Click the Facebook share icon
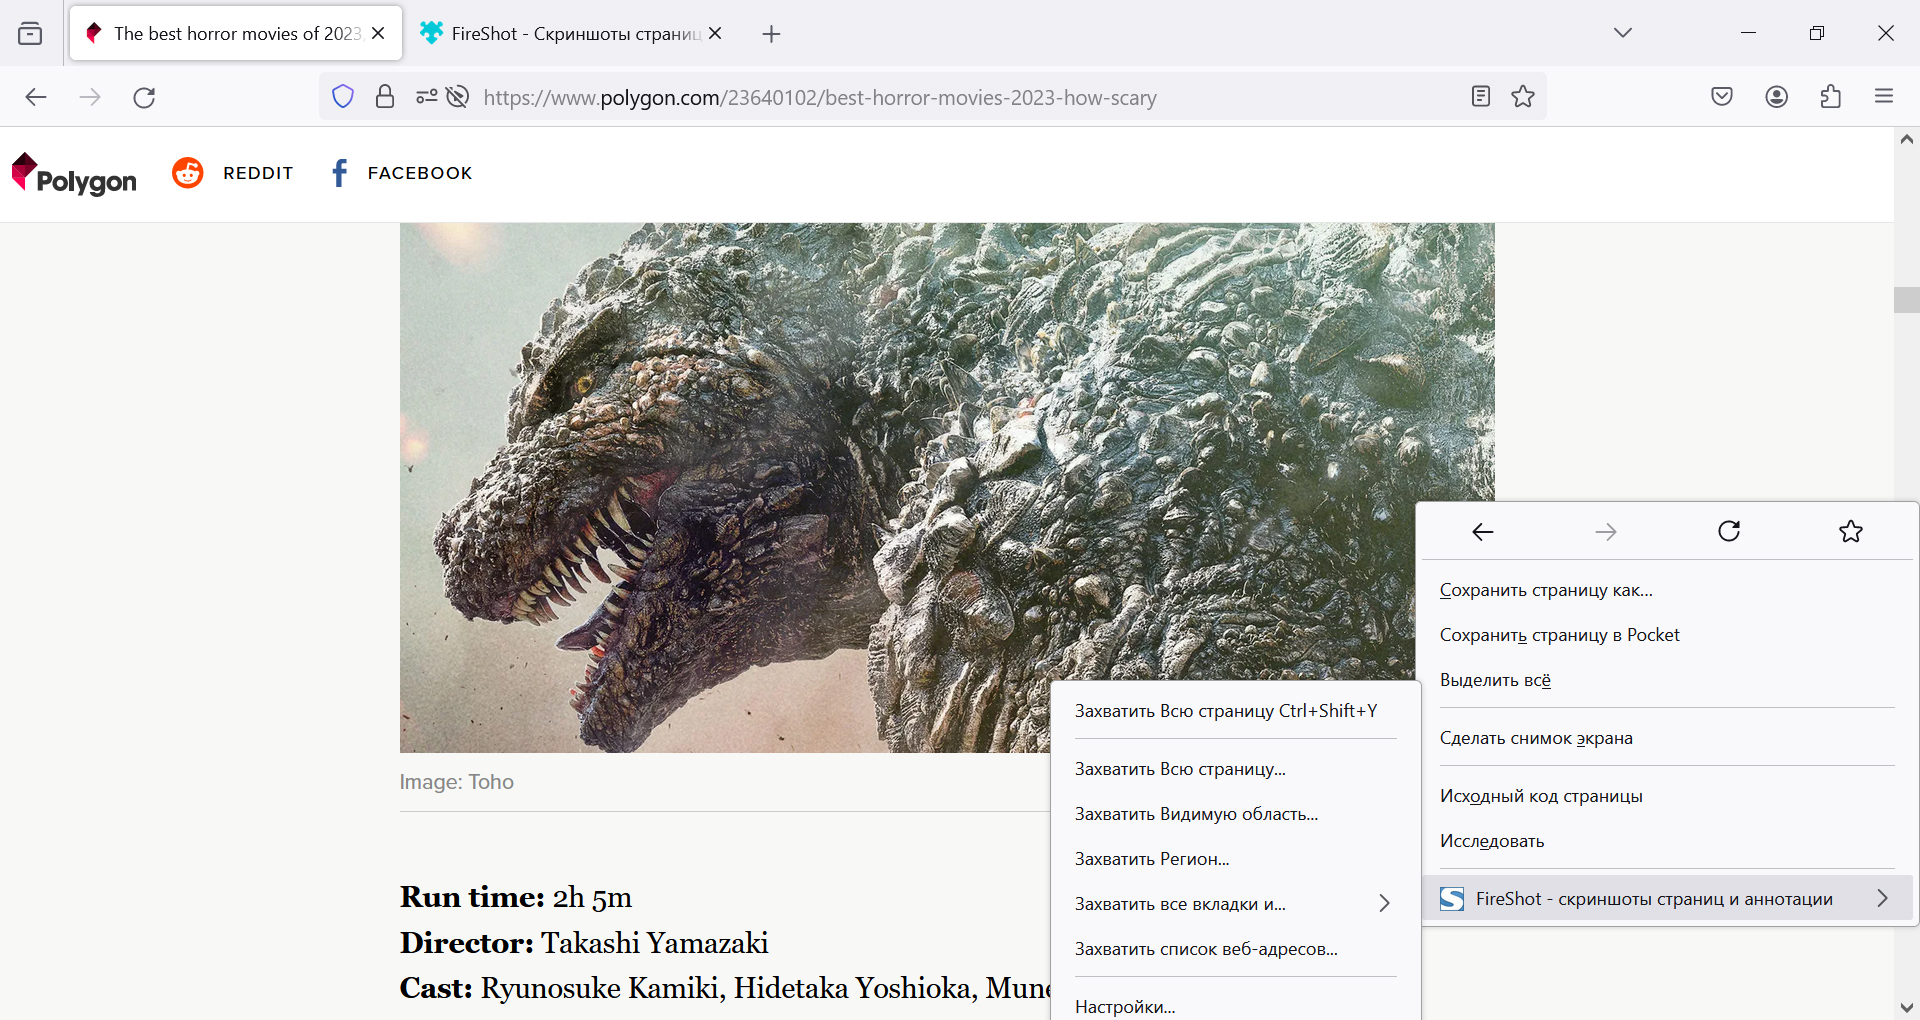The height and width of the screenshot is (1020, 1920). (339, 172)
